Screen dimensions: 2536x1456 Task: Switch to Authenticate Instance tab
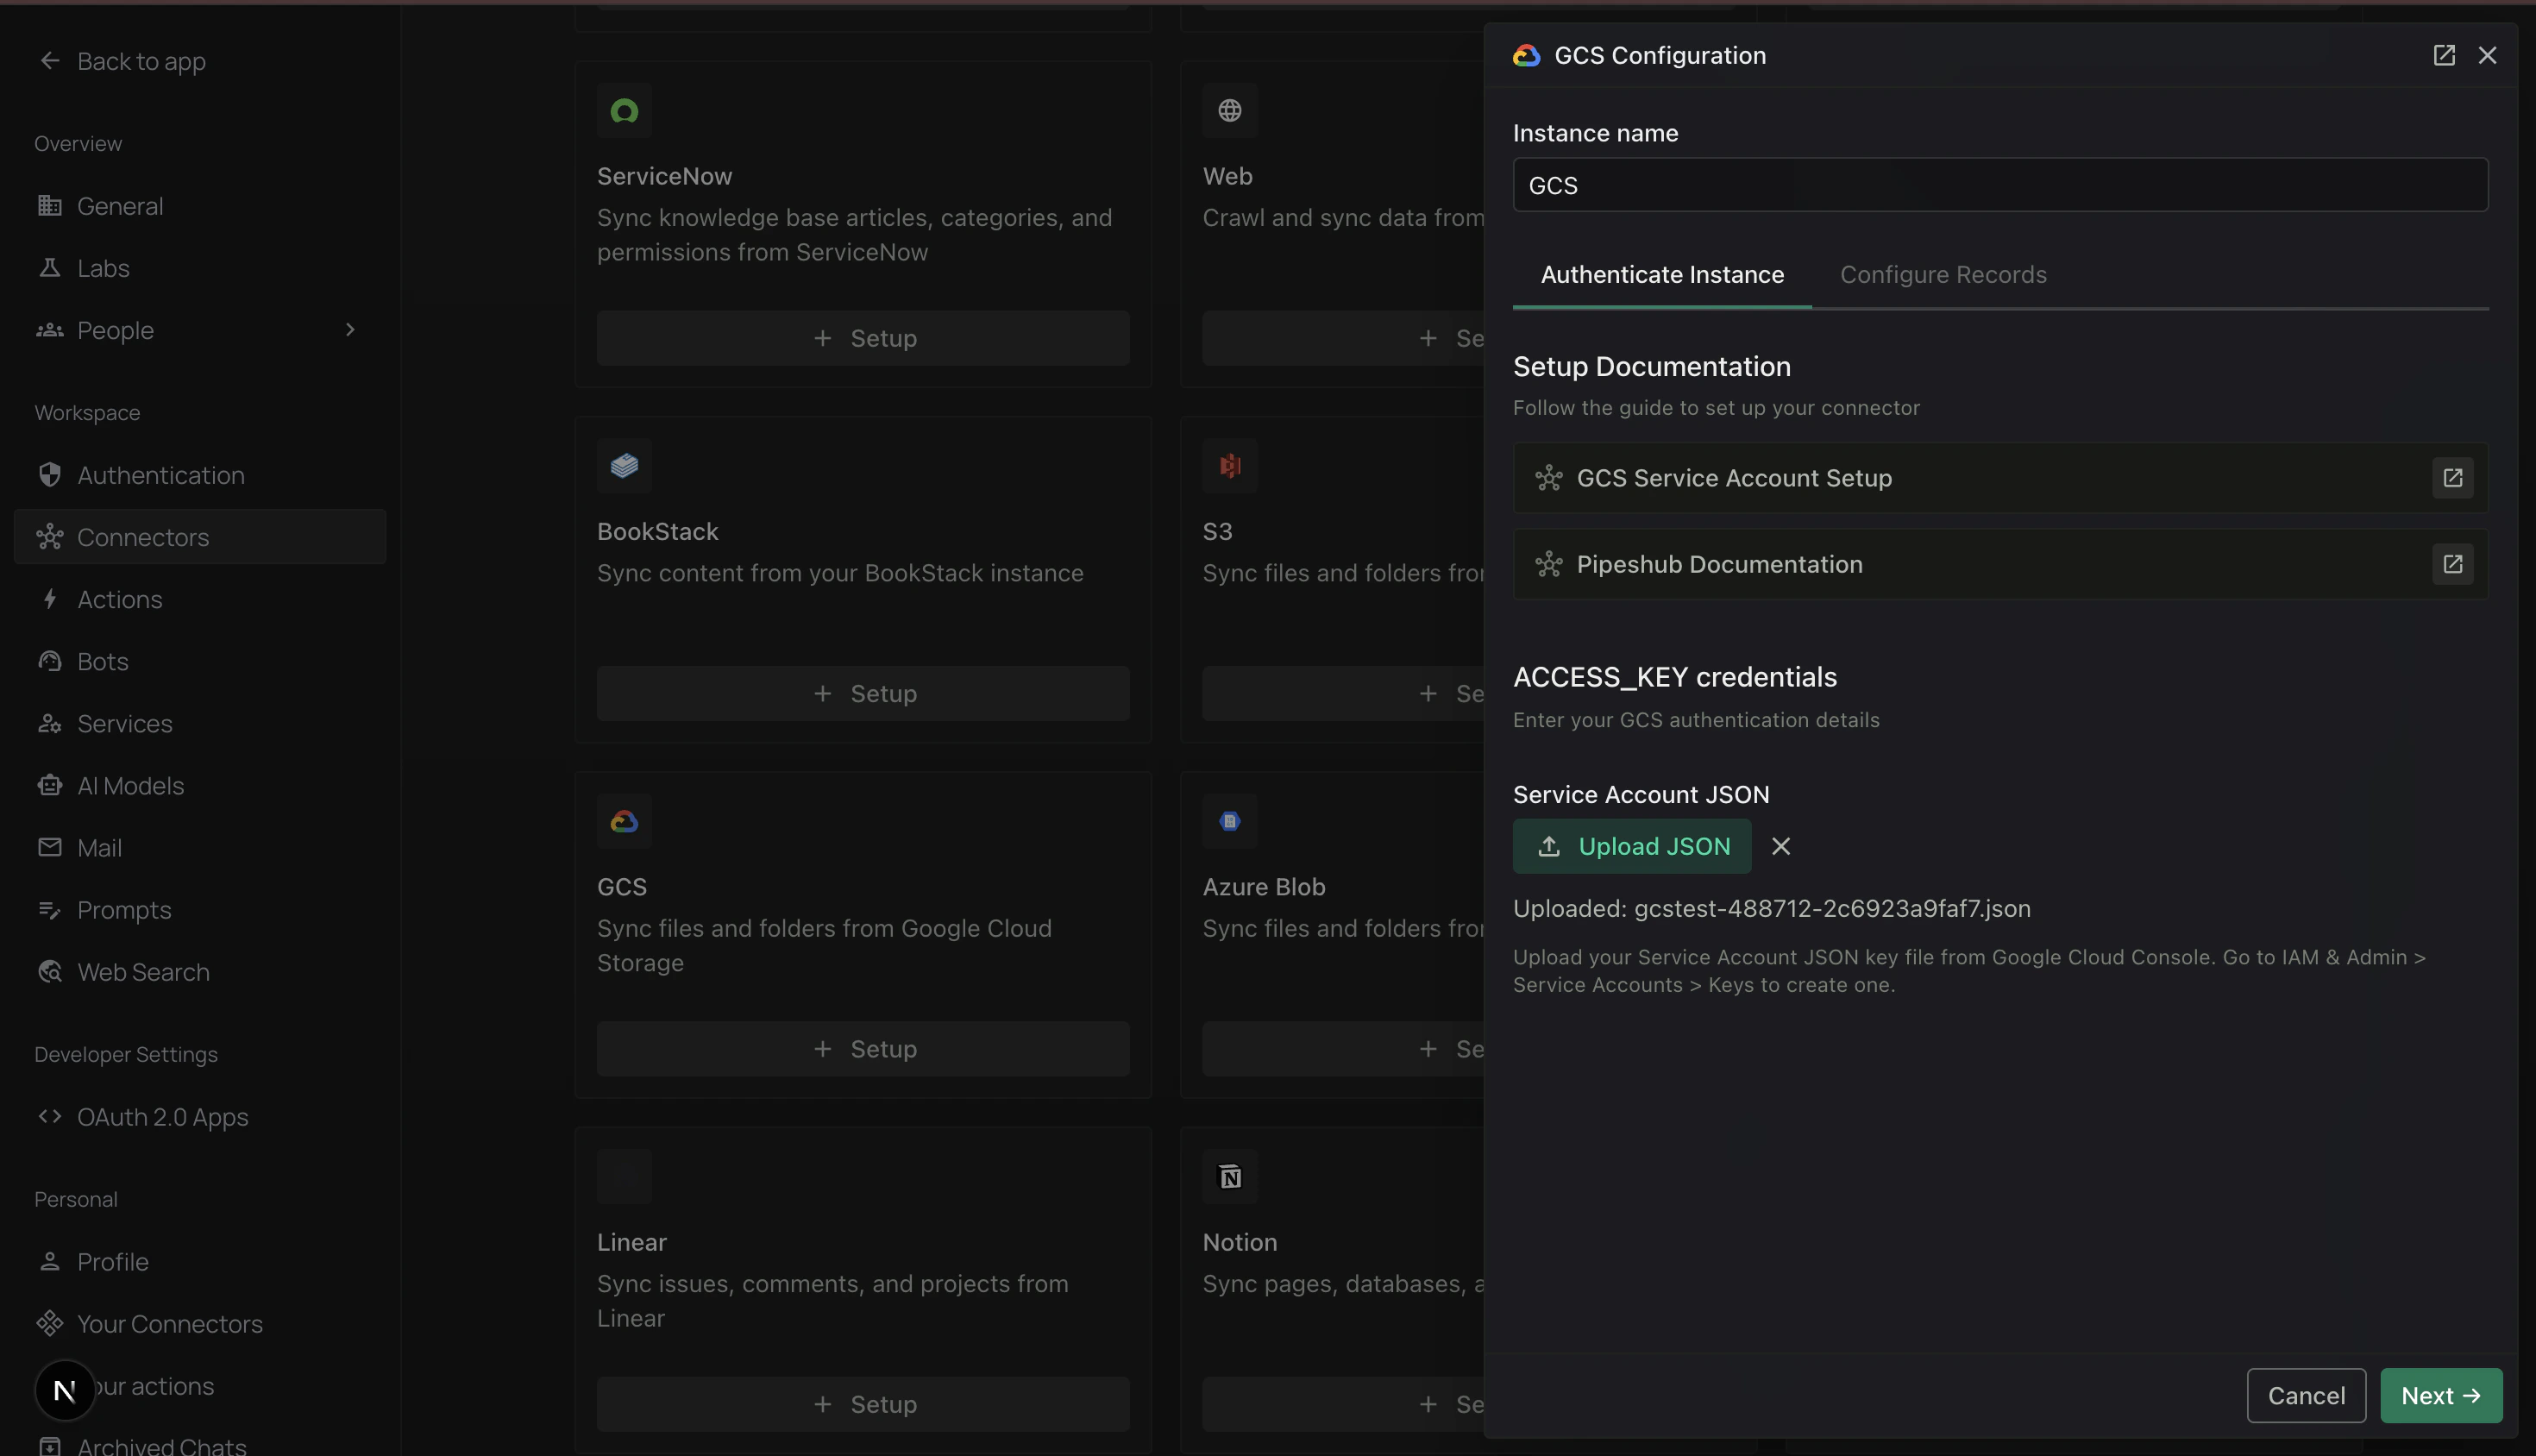pyautogui.click(x=1662, y=275)
